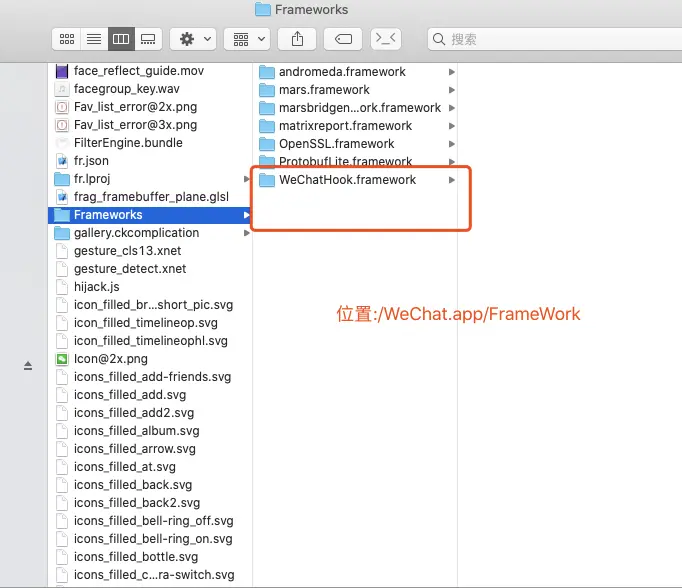Click the eject icon in sidebar
Image resolution: width=682 pixels, height=588 pixels.
[x=28, y=366]
